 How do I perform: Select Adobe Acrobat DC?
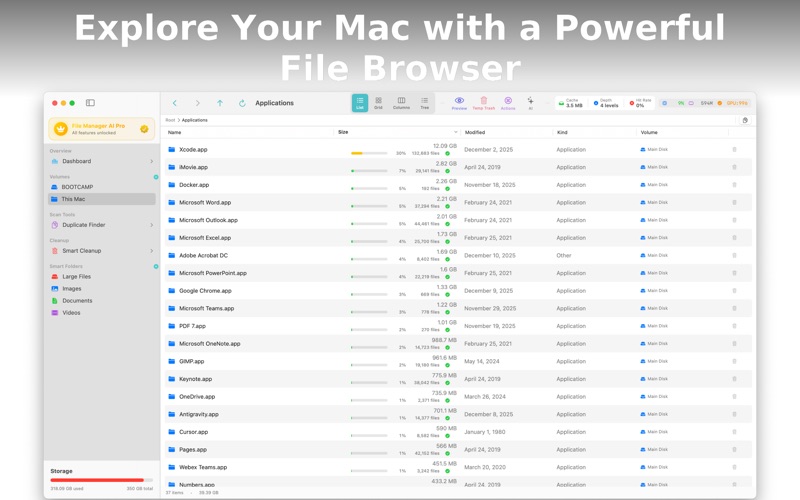[458, 256]
